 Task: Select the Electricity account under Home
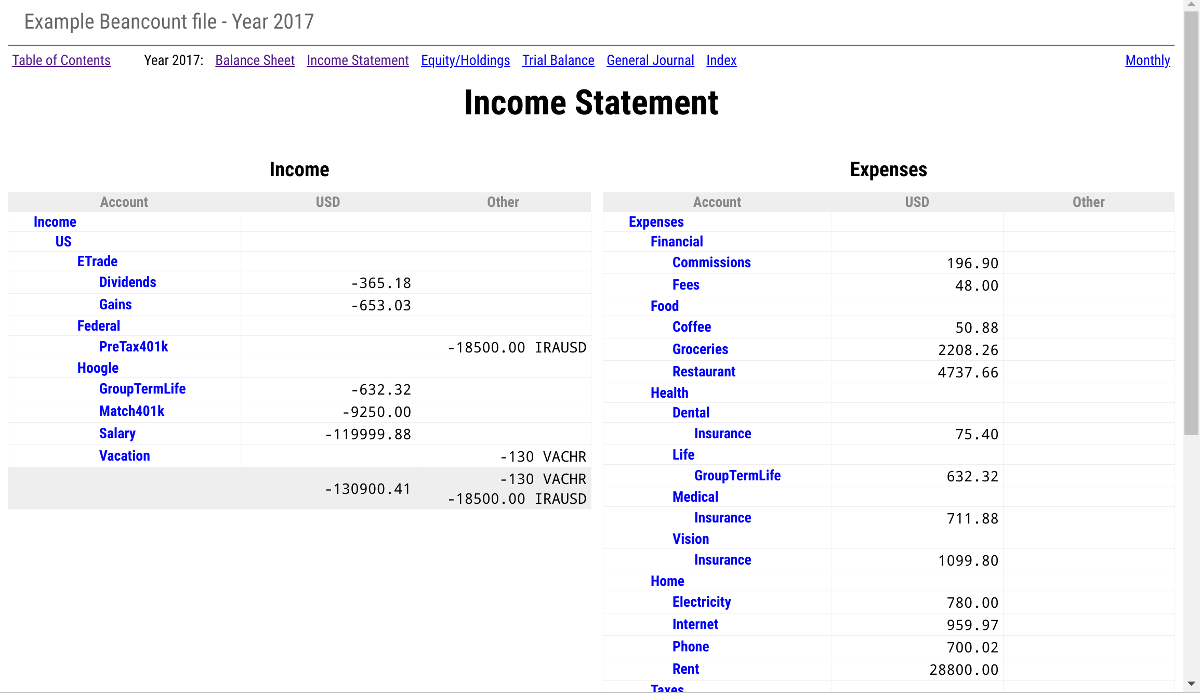click(x=701, y=602)
